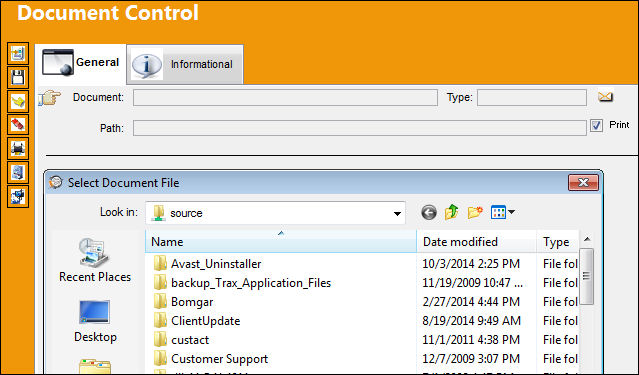Switch to the Informational tab

pyautogui.click(x=185, y=64)
